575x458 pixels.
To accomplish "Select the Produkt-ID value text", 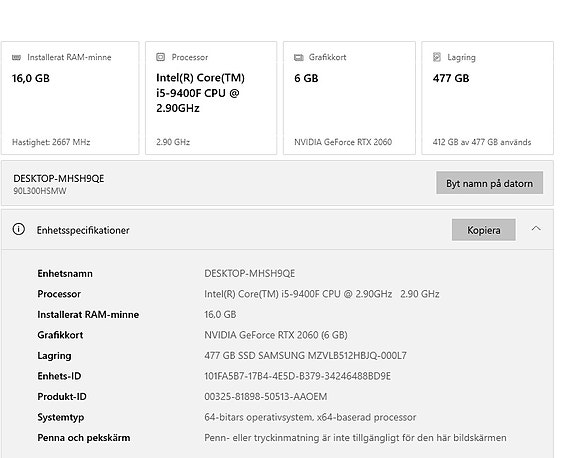I will 265,396.
